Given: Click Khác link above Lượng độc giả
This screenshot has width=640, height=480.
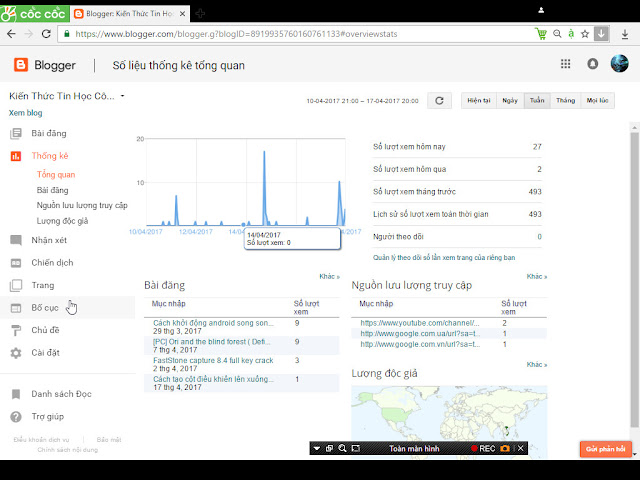Looking at the screenshot, I should coord(537,364).
